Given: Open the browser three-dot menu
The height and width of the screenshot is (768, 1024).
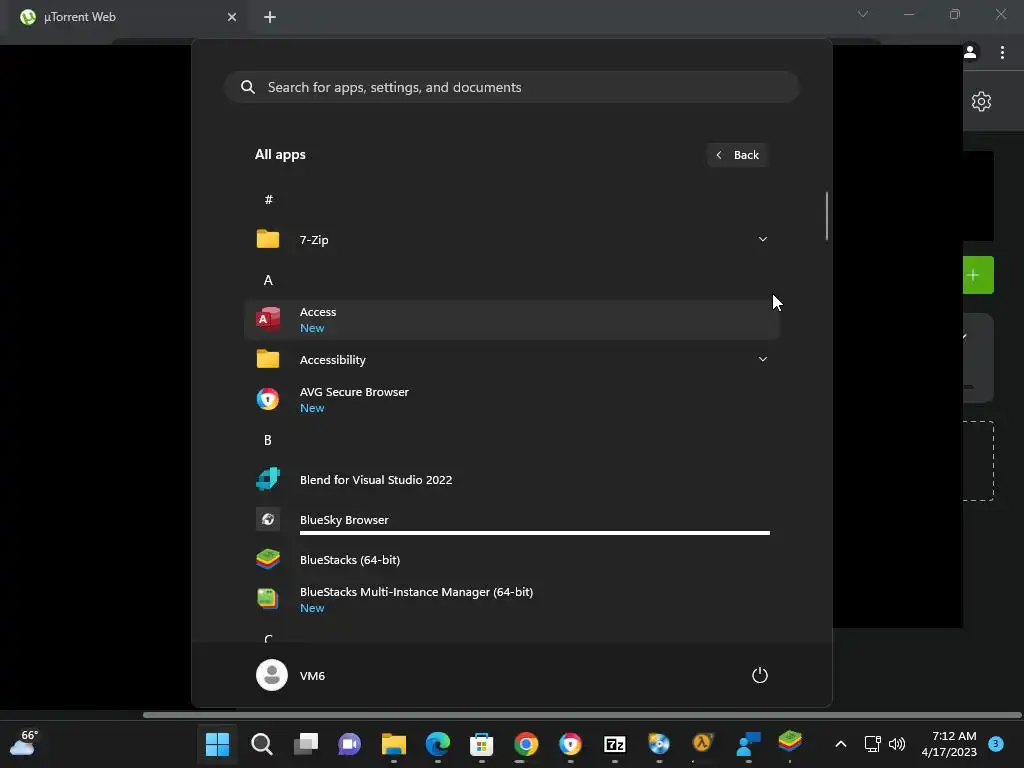Looking at the screenshot, I should pos(1002,52).
